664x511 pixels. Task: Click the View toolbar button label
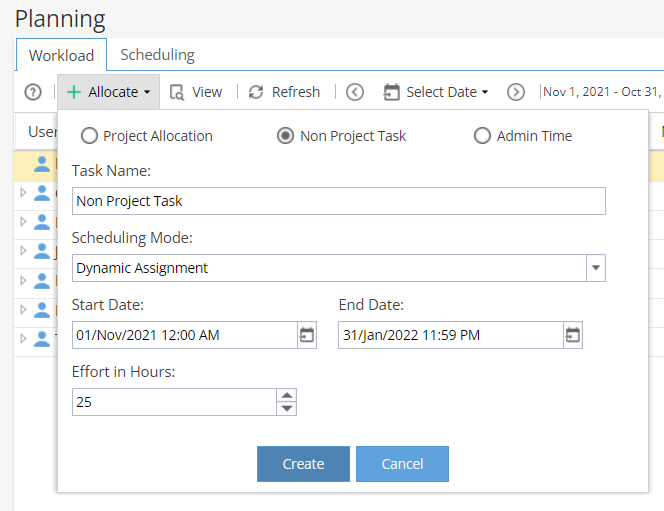(207, 92)
